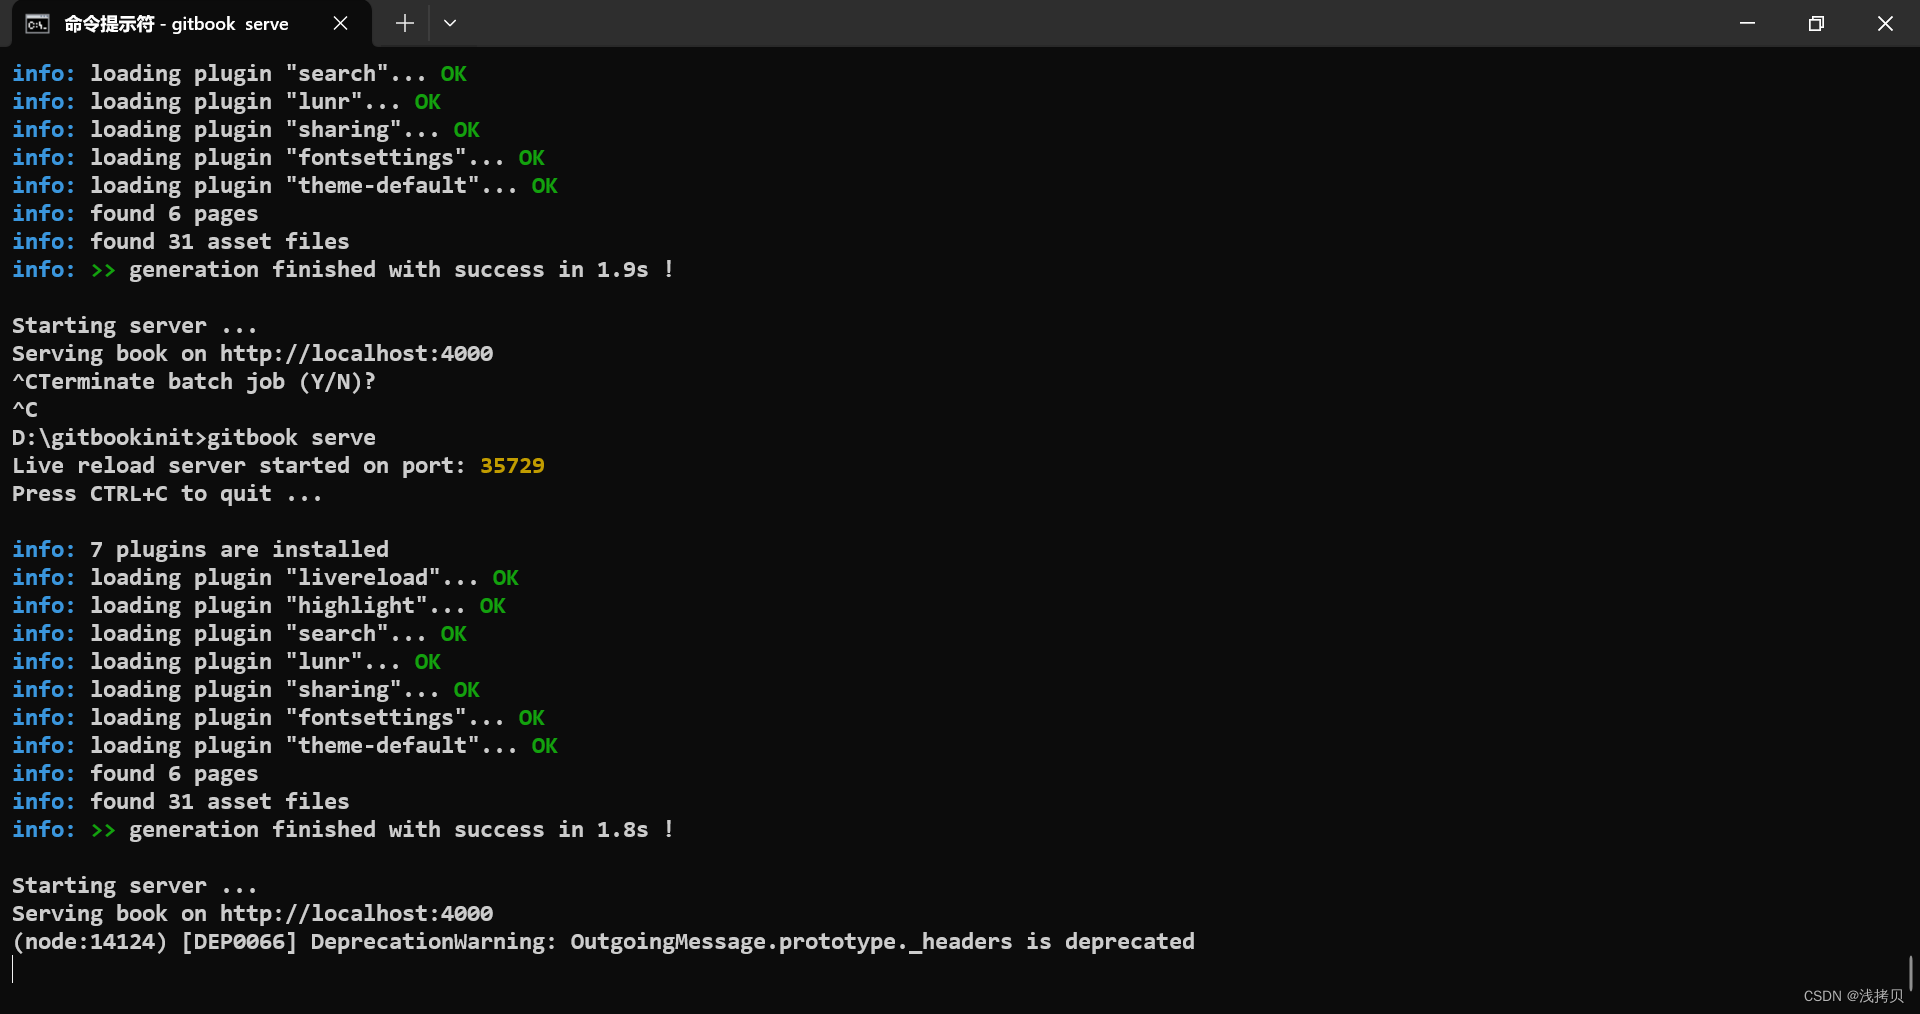
Task: Click "generation finished with success in 1.8s" line
Action: click(343, 830)
